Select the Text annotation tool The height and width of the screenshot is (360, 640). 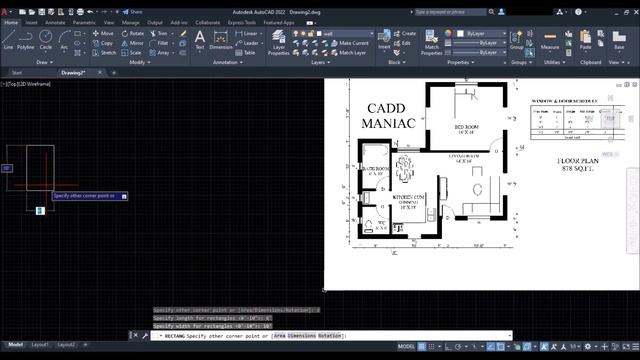click(200, 40)
